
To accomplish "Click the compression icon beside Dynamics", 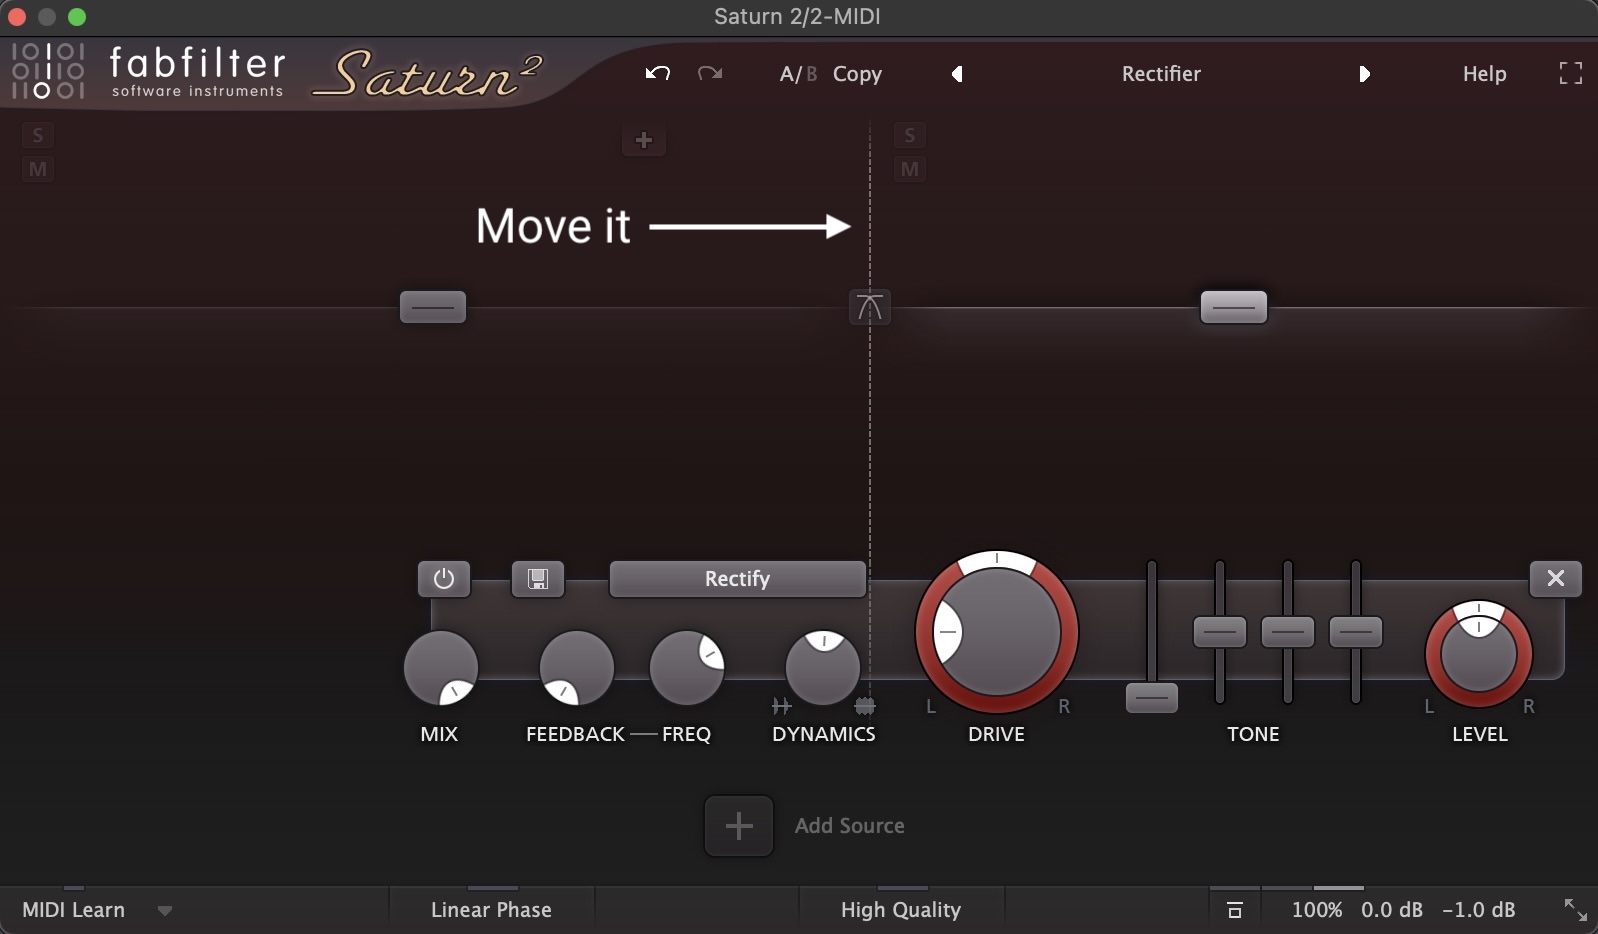I will (865, 706).
